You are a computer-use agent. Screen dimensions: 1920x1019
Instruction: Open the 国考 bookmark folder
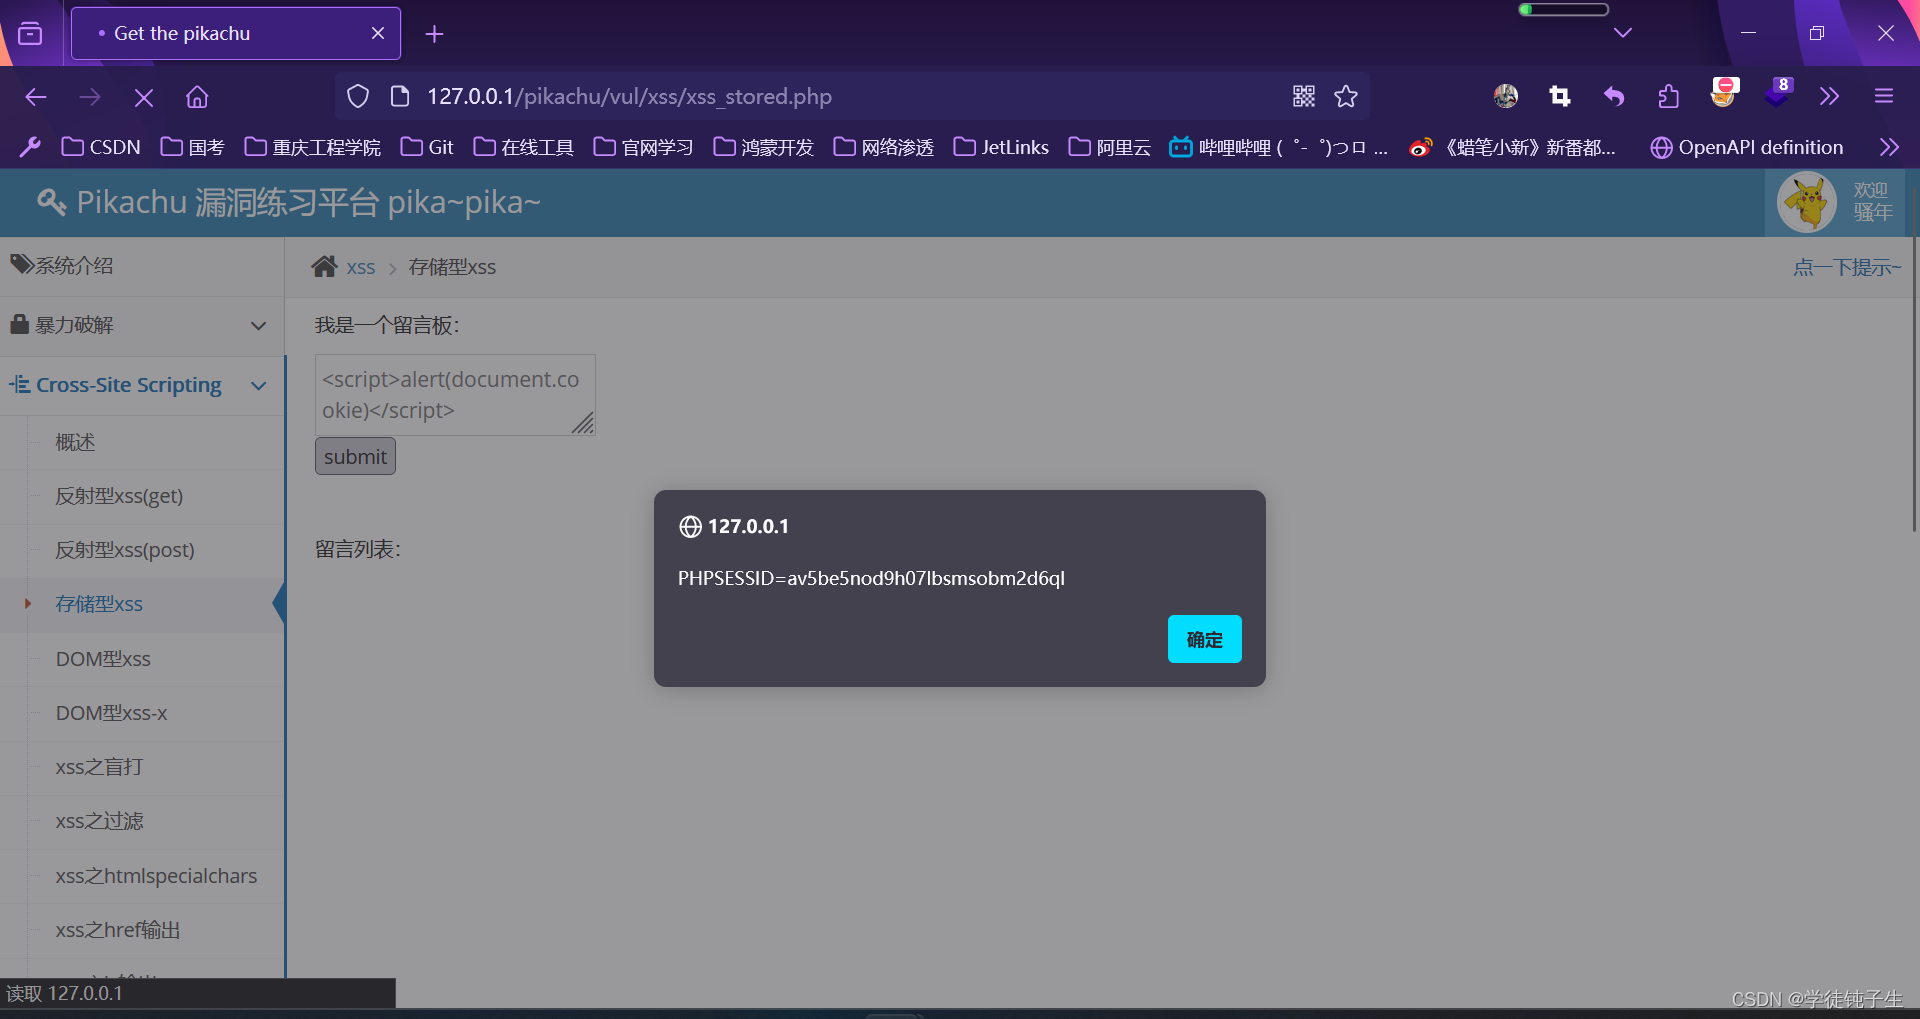click(193, 147)
